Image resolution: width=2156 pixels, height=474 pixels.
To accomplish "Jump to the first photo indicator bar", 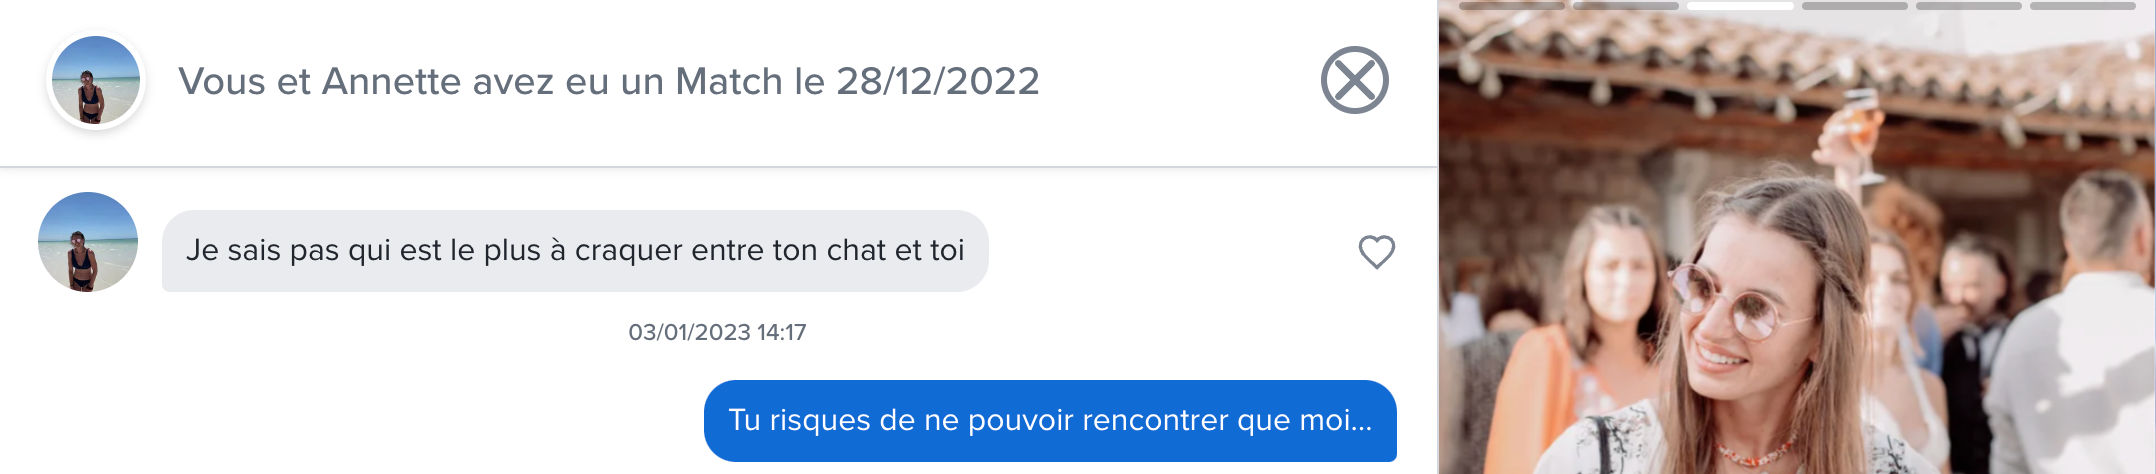I will (1512, 6).
